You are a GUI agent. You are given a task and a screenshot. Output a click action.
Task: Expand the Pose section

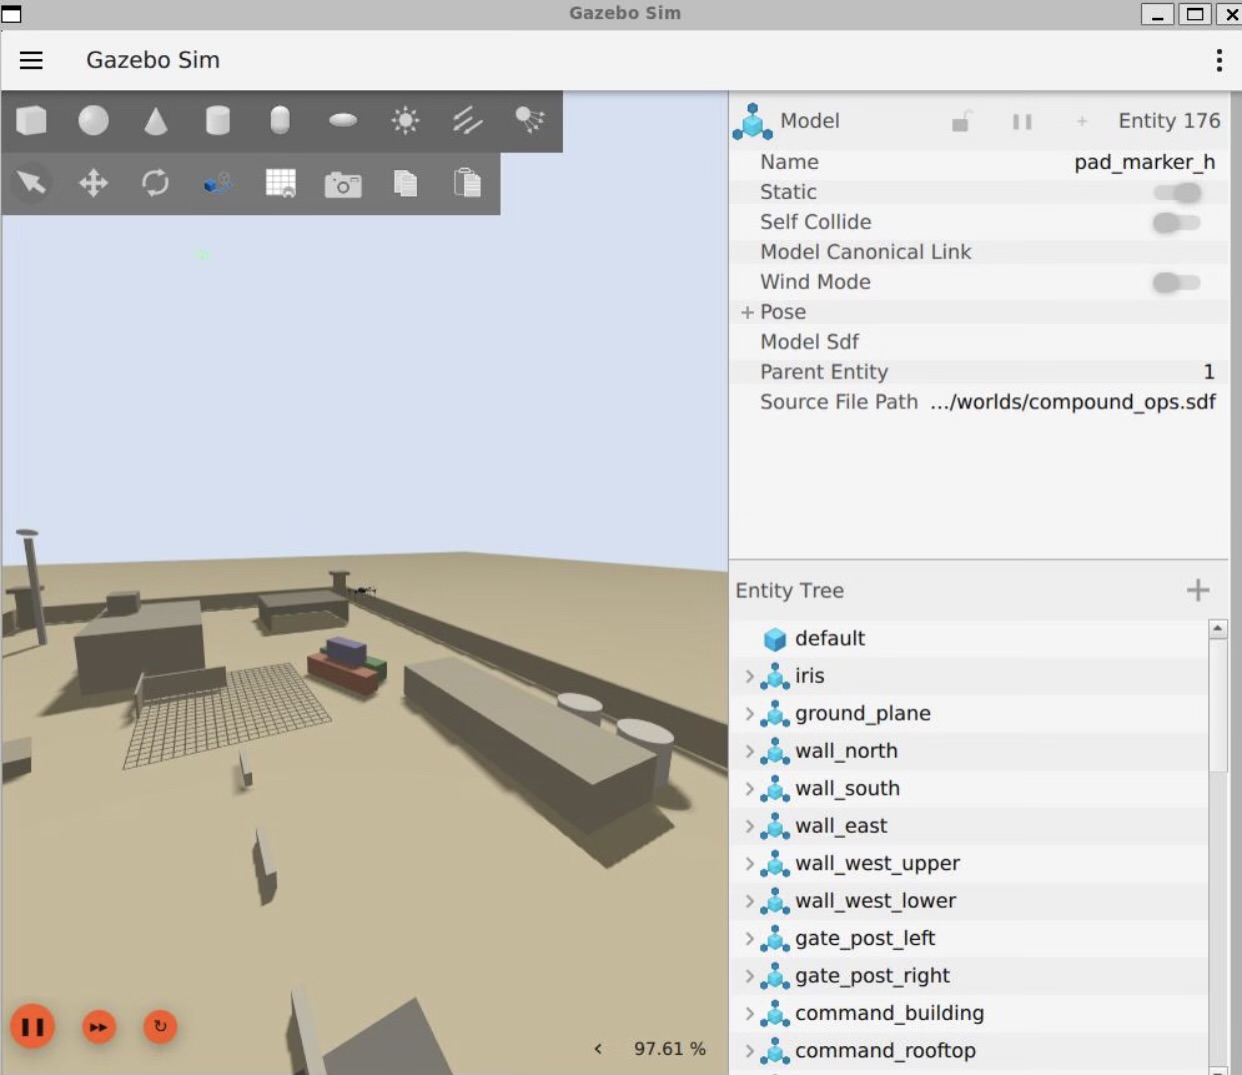coord(747,312)
